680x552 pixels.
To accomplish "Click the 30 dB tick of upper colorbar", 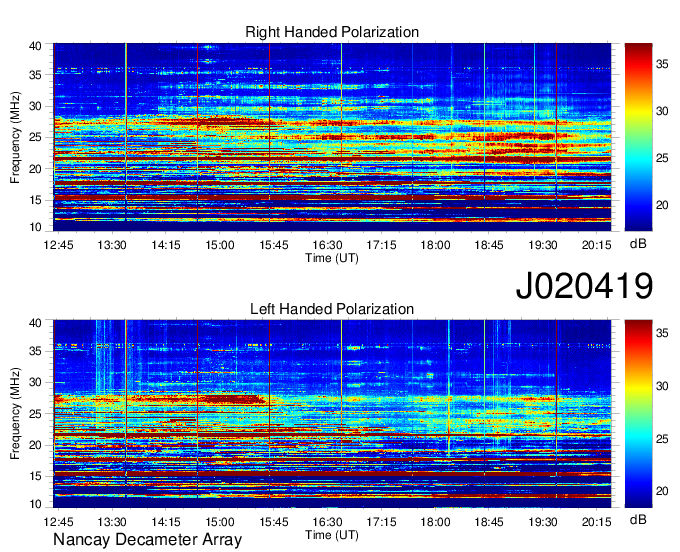I will coord(662,111).
